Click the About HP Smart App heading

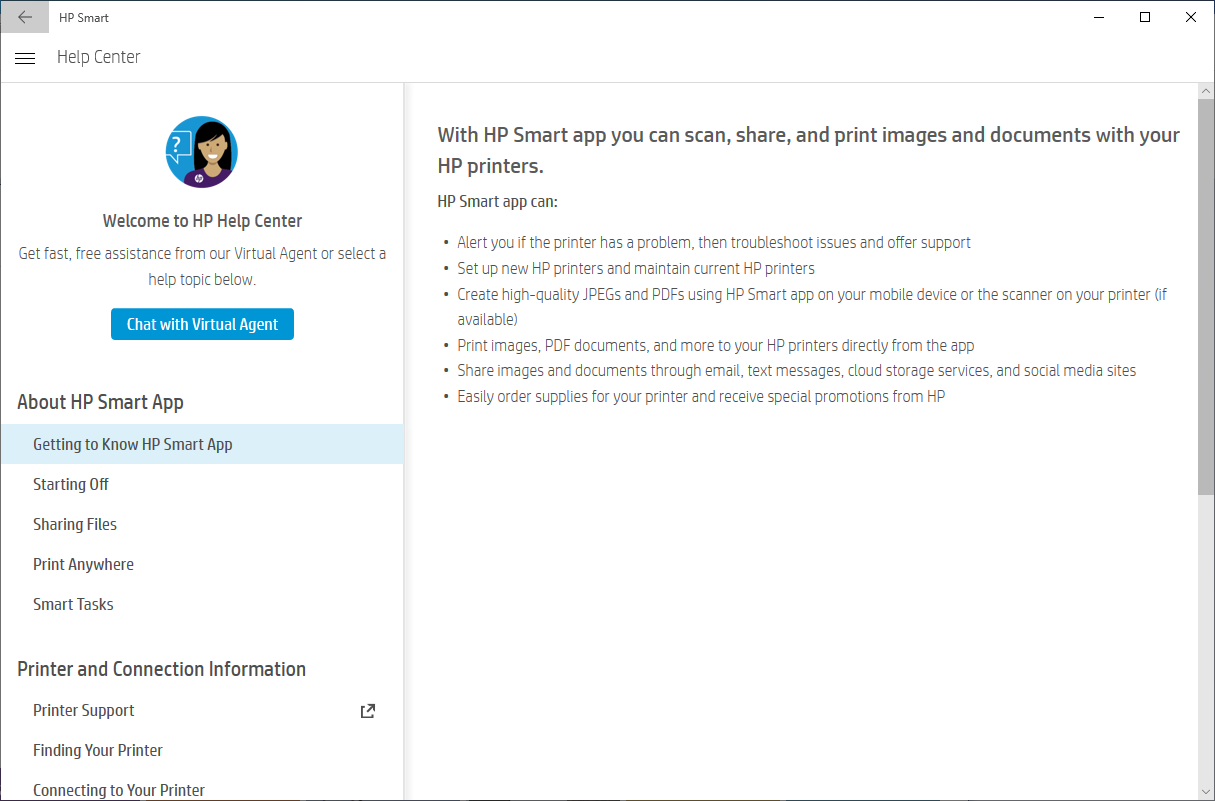100,402
